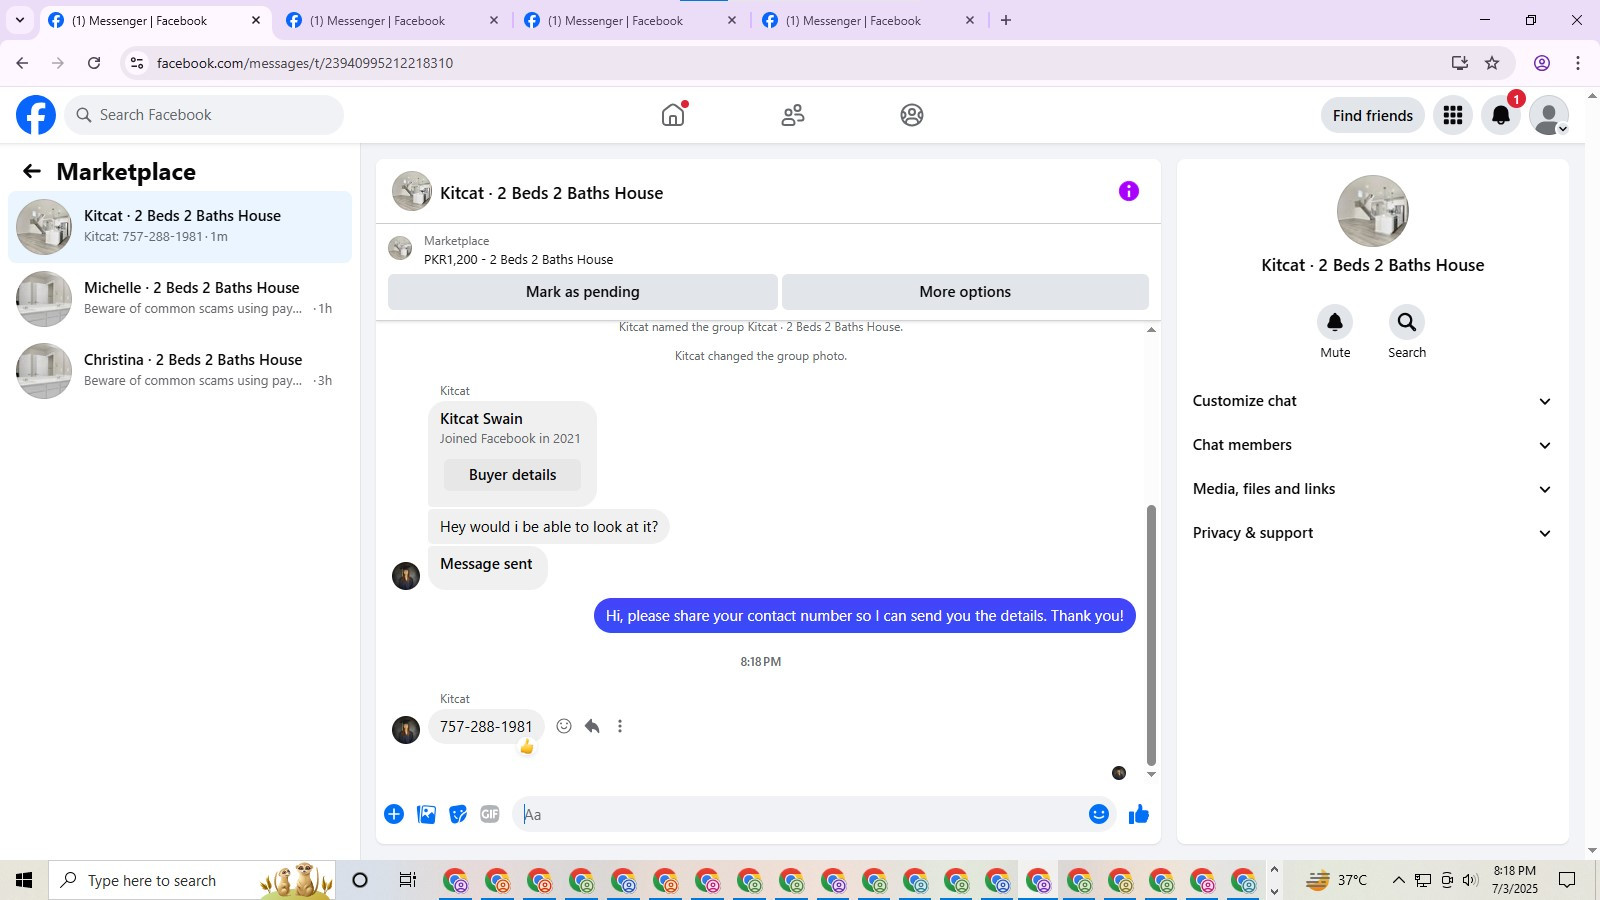Click the chat header Kitcat group photo
Image resolution: width=1600 pixels, height=900 pixels.
coord(412,191)
